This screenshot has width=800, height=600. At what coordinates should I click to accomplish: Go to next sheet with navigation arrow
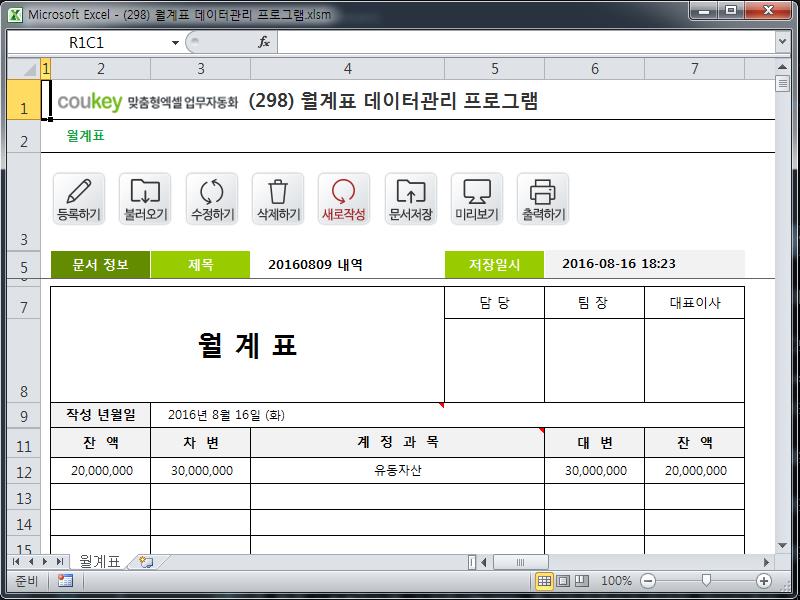click(x=45, y=562)
